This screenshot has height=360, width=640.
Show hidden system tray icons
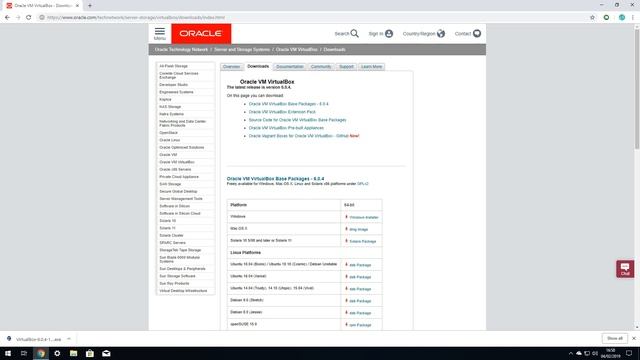[x=570, y=353]
